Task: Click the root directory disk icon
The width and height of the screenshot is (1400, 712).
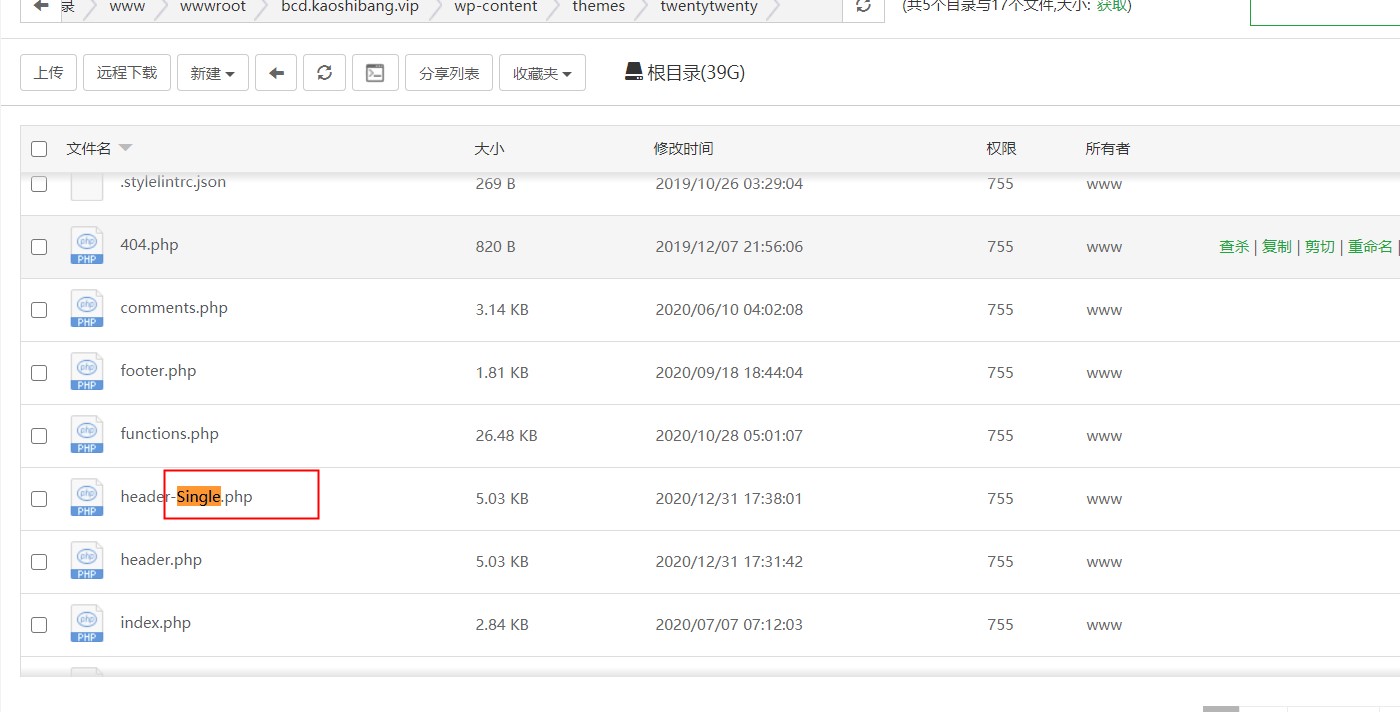Action: click(x=633, y=72)
